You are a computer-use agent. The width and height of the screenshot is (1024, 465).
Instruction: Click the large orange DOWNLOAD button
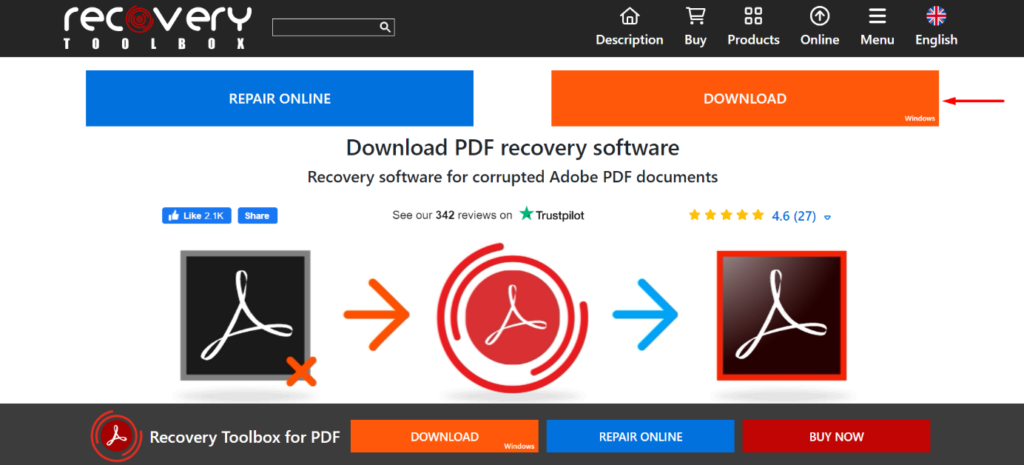[745, 99]
